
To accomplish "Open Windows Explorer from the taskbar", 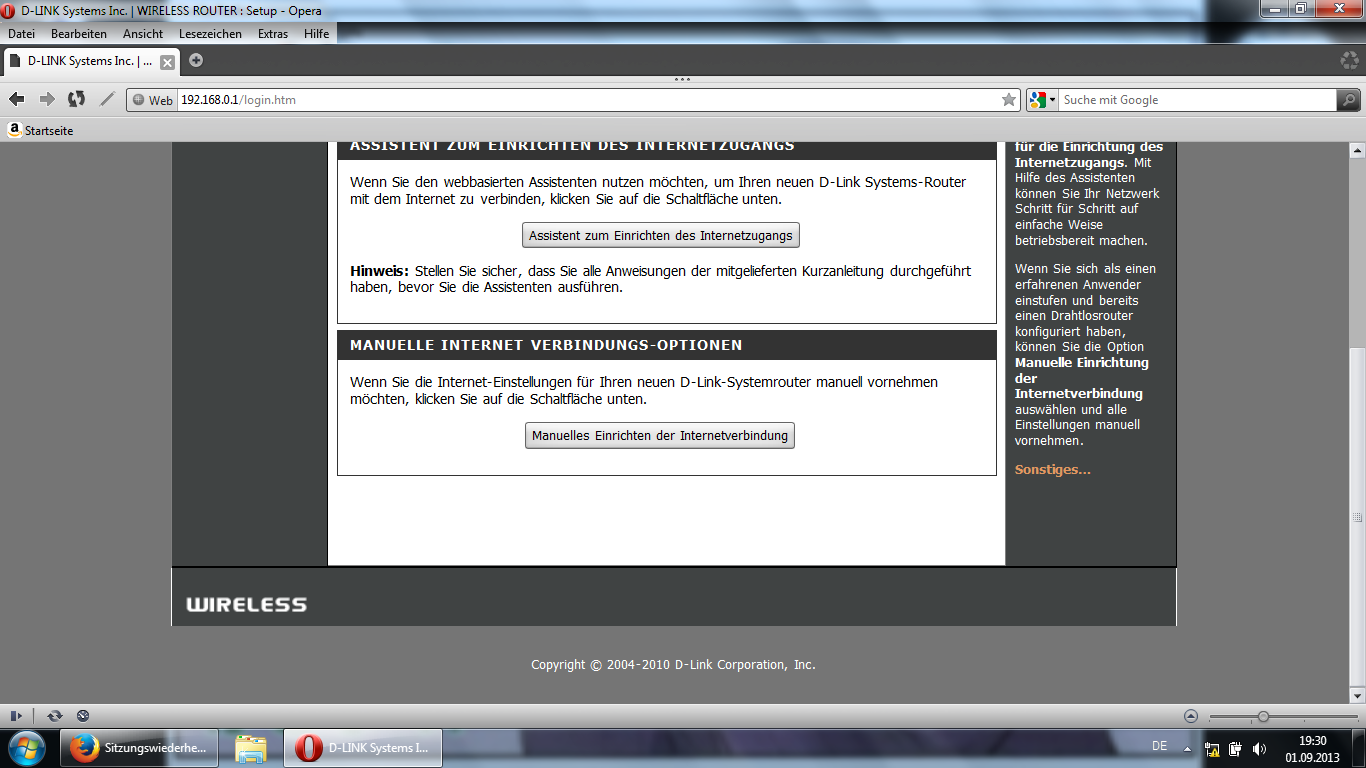I will [x=251, y=748].
